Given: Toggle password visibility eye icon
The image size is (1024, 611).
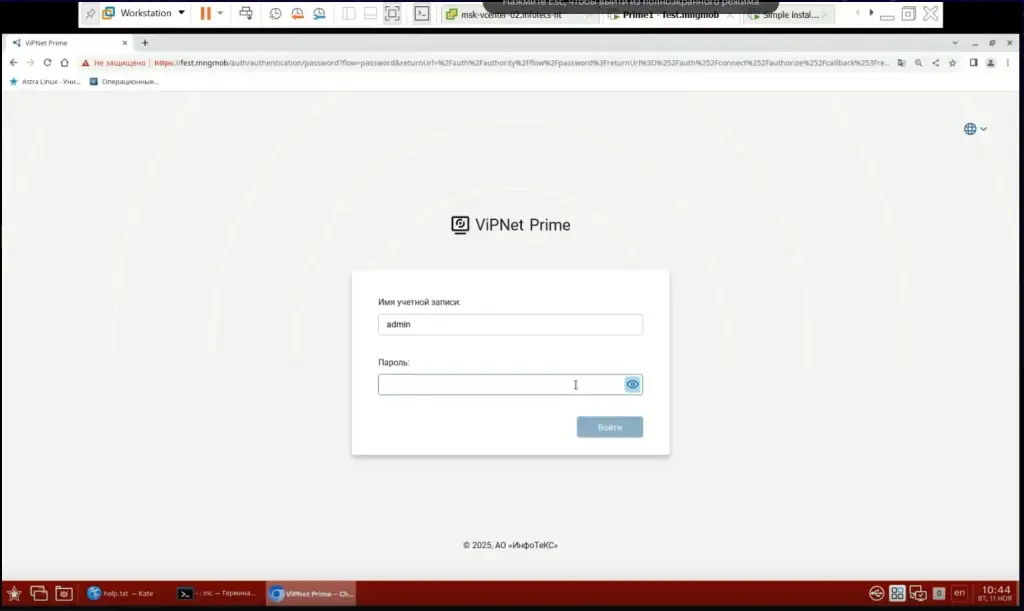Looking at the screenshot, I should coord(632,384).
